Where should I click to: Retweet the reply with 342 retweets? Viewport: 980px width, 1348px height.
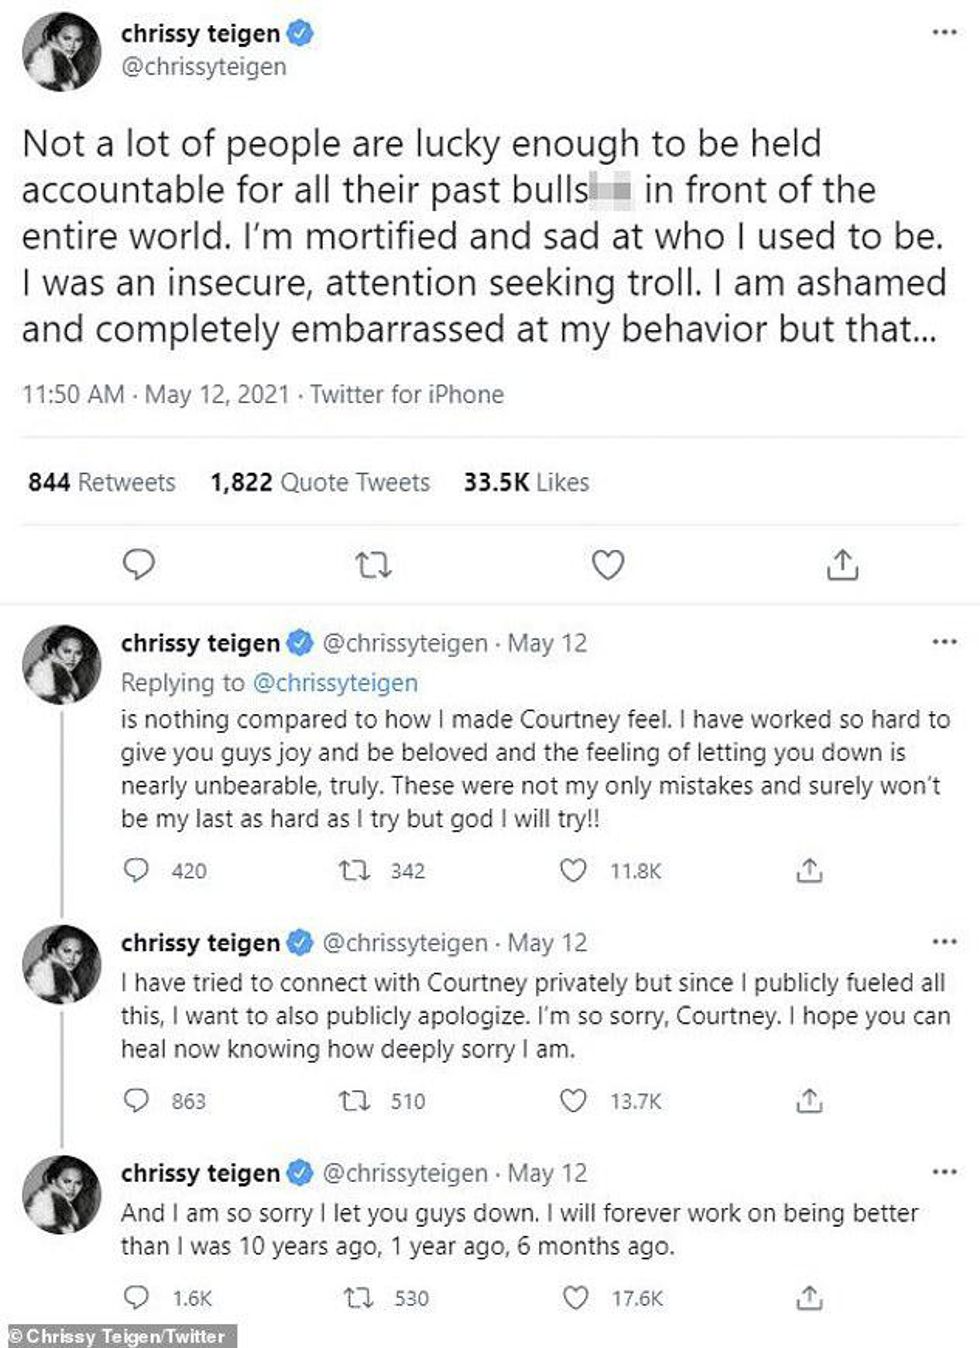click(x=354, y=871)
